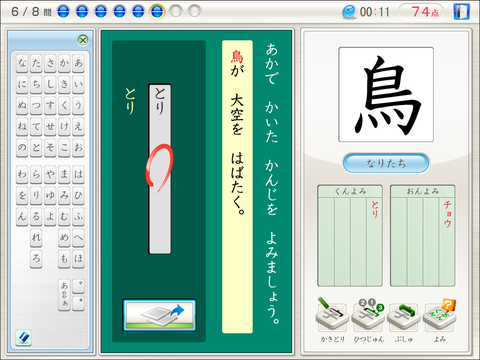Tap the こ key
The image size is (480, 360).
point(64,147)
